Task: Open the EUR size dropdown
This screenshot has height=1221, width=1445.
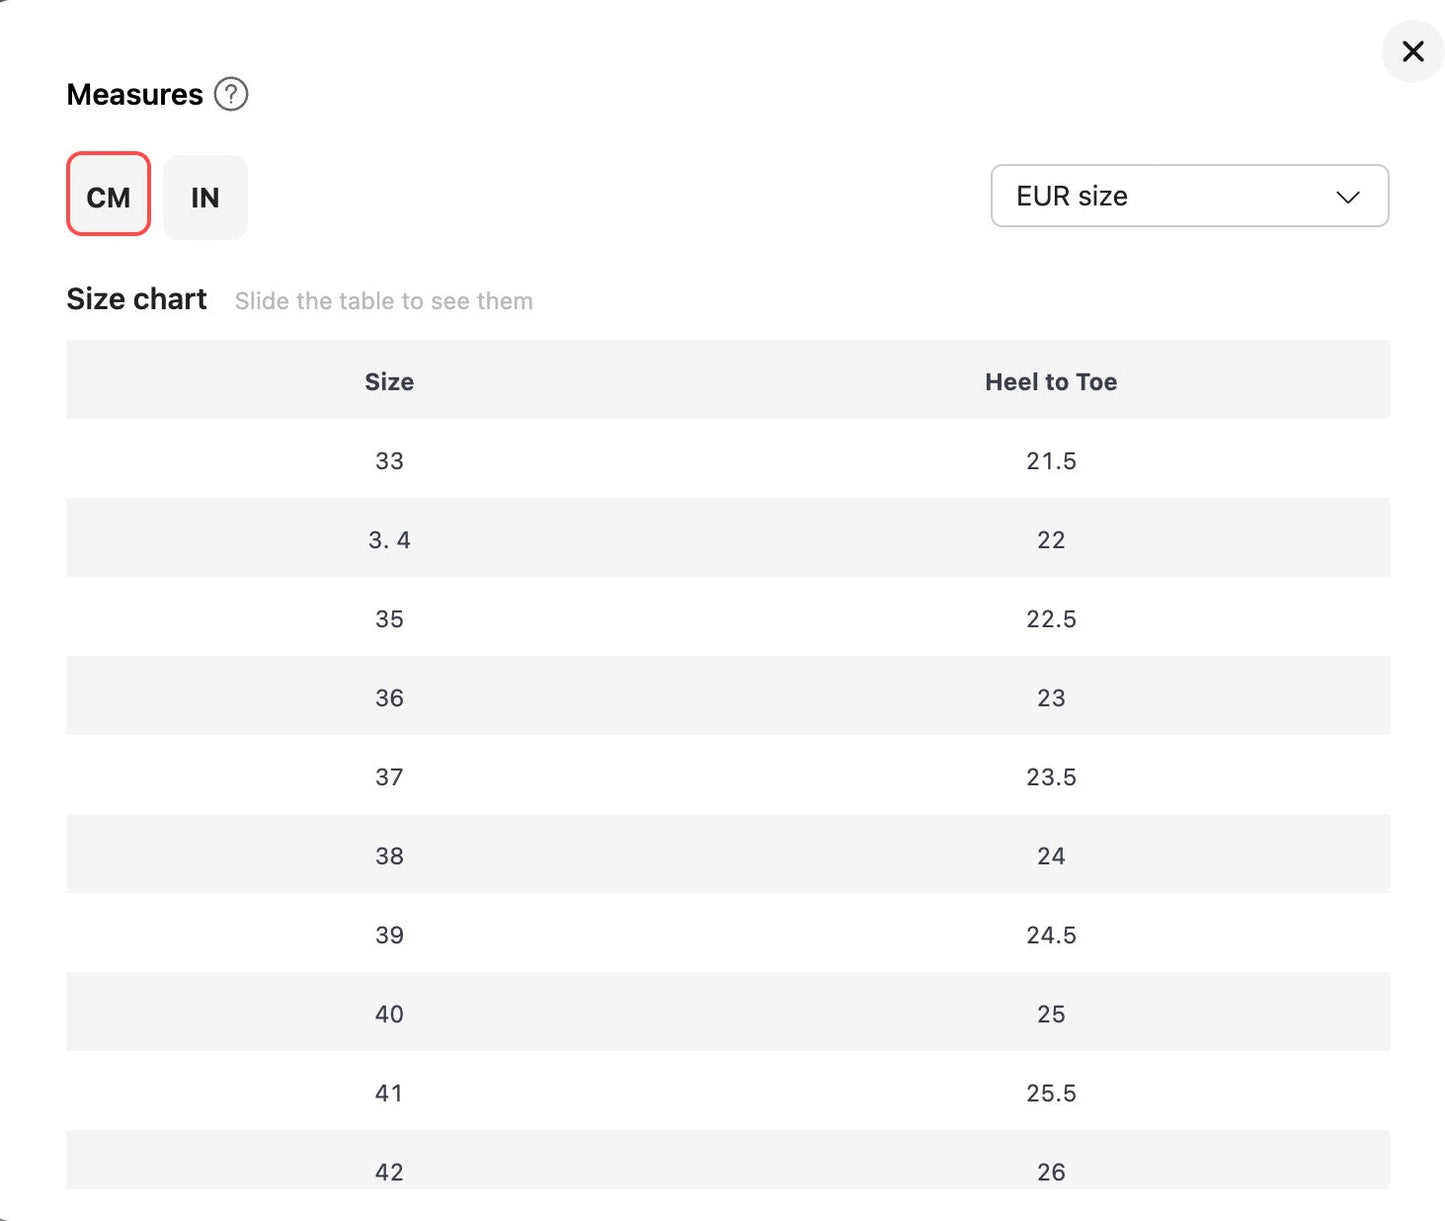Action: point(1188,196)
